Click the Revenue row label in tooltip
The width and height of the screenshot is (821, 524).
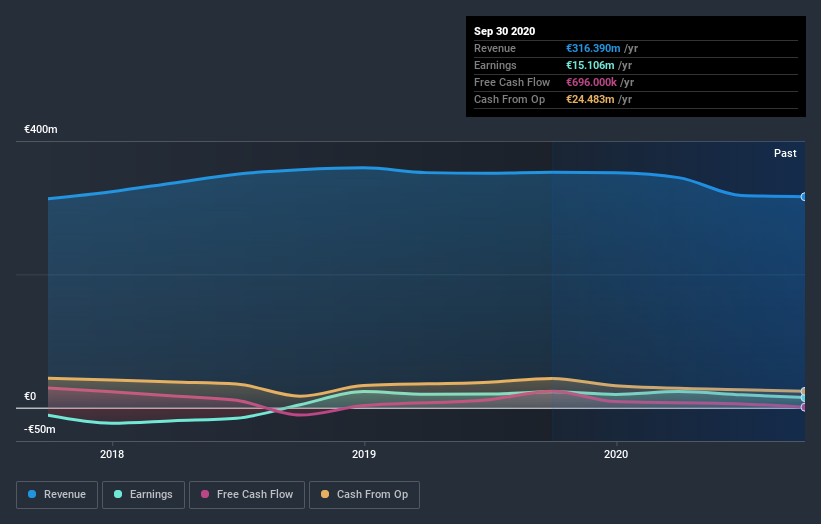coord(495,48)
